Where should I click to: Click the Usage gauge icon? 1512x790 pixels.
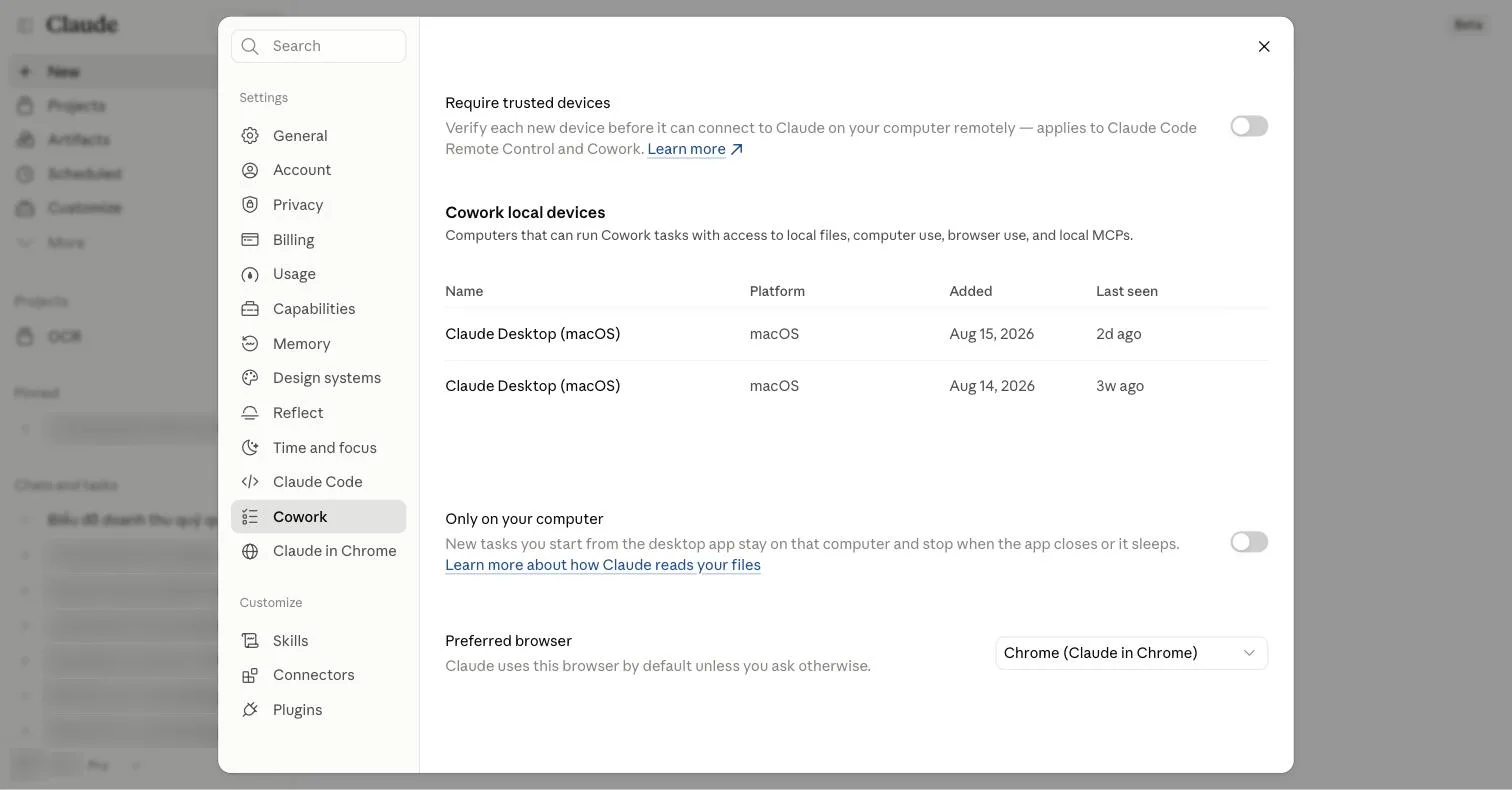click(250, 274)
